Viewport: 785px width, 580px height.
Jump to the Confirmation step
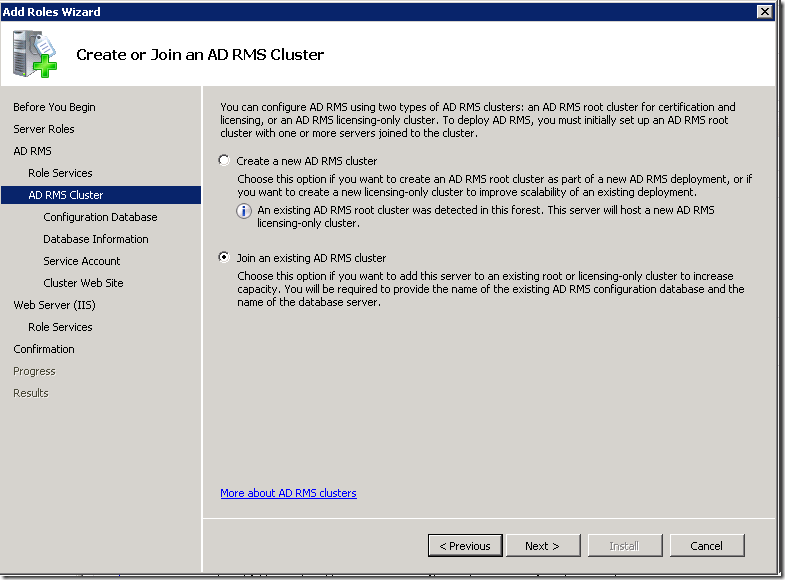click(44, 349)
